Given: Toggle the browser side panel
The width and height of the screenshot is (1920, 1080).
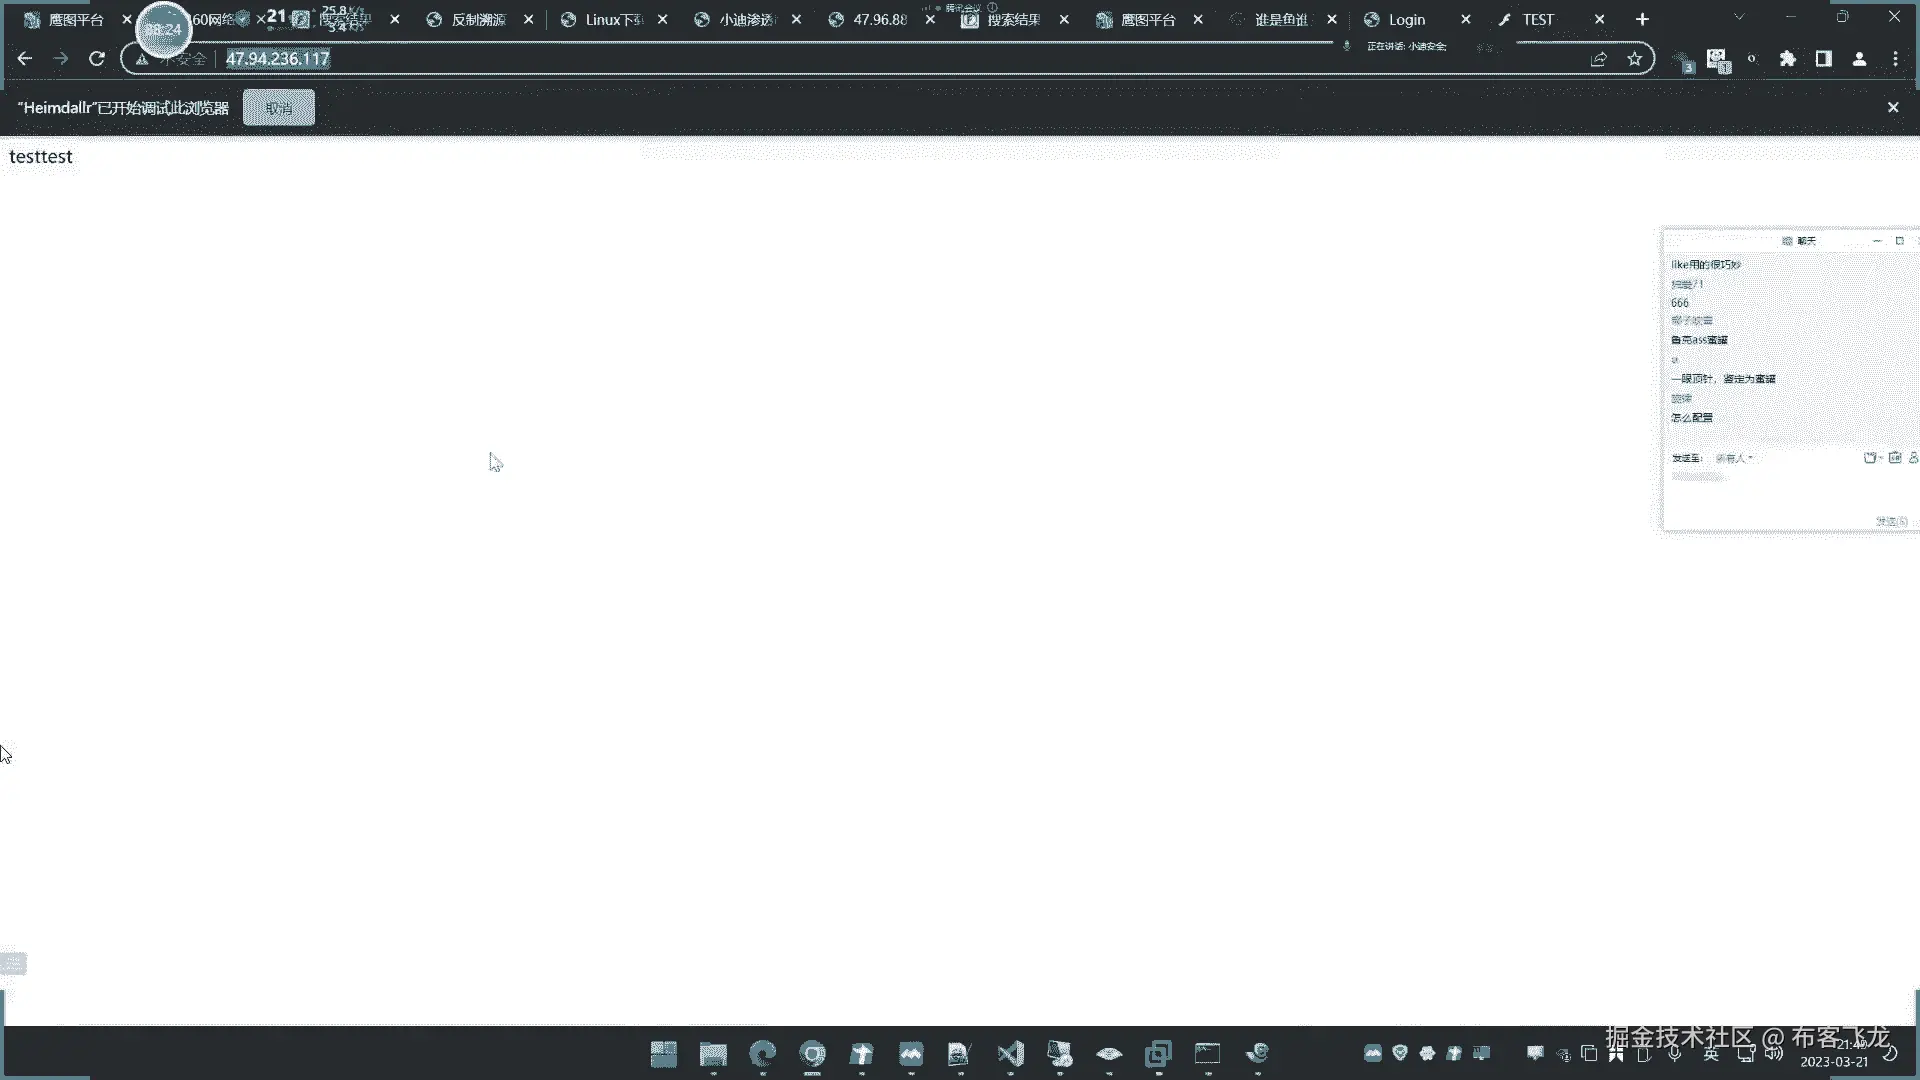Looking at the screenshot, I should click(1824, 59).
